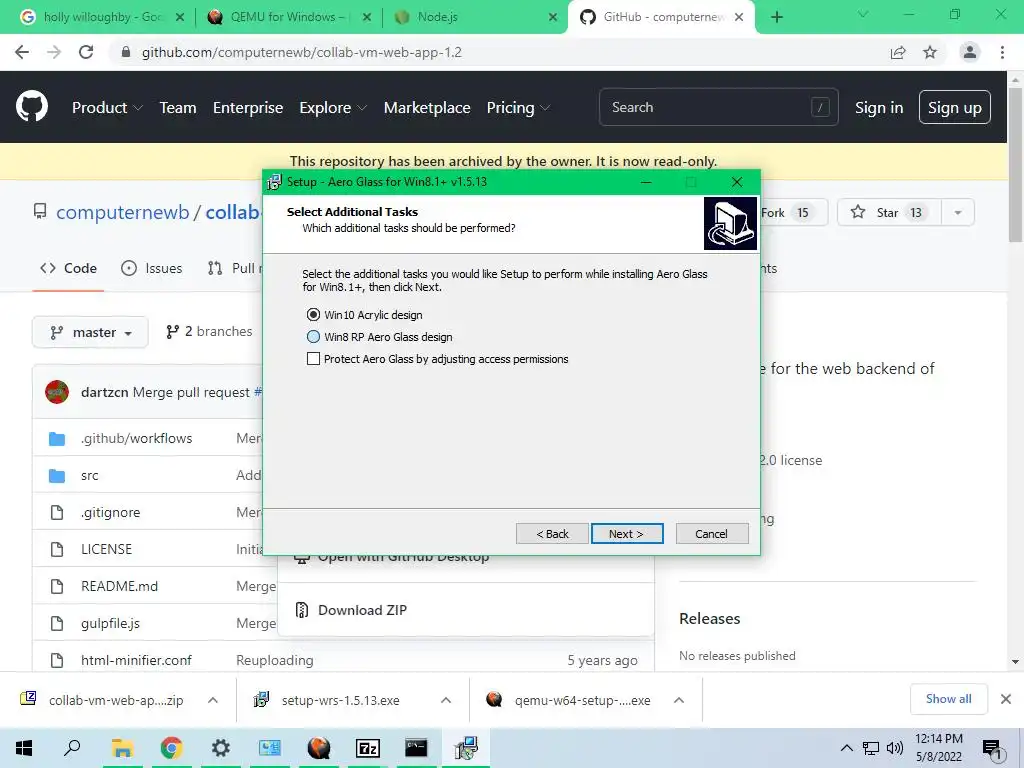The image size is (1024, 768).
Task: Reload the page with refresh icon
Action: point(86,52)
